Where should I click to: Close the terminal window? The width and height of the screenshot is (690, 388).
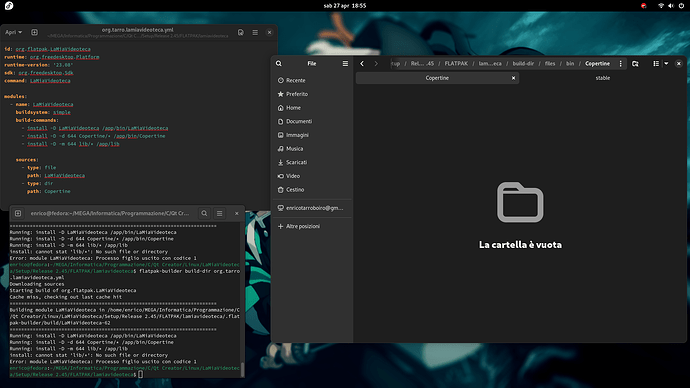[x=236, y=213]
